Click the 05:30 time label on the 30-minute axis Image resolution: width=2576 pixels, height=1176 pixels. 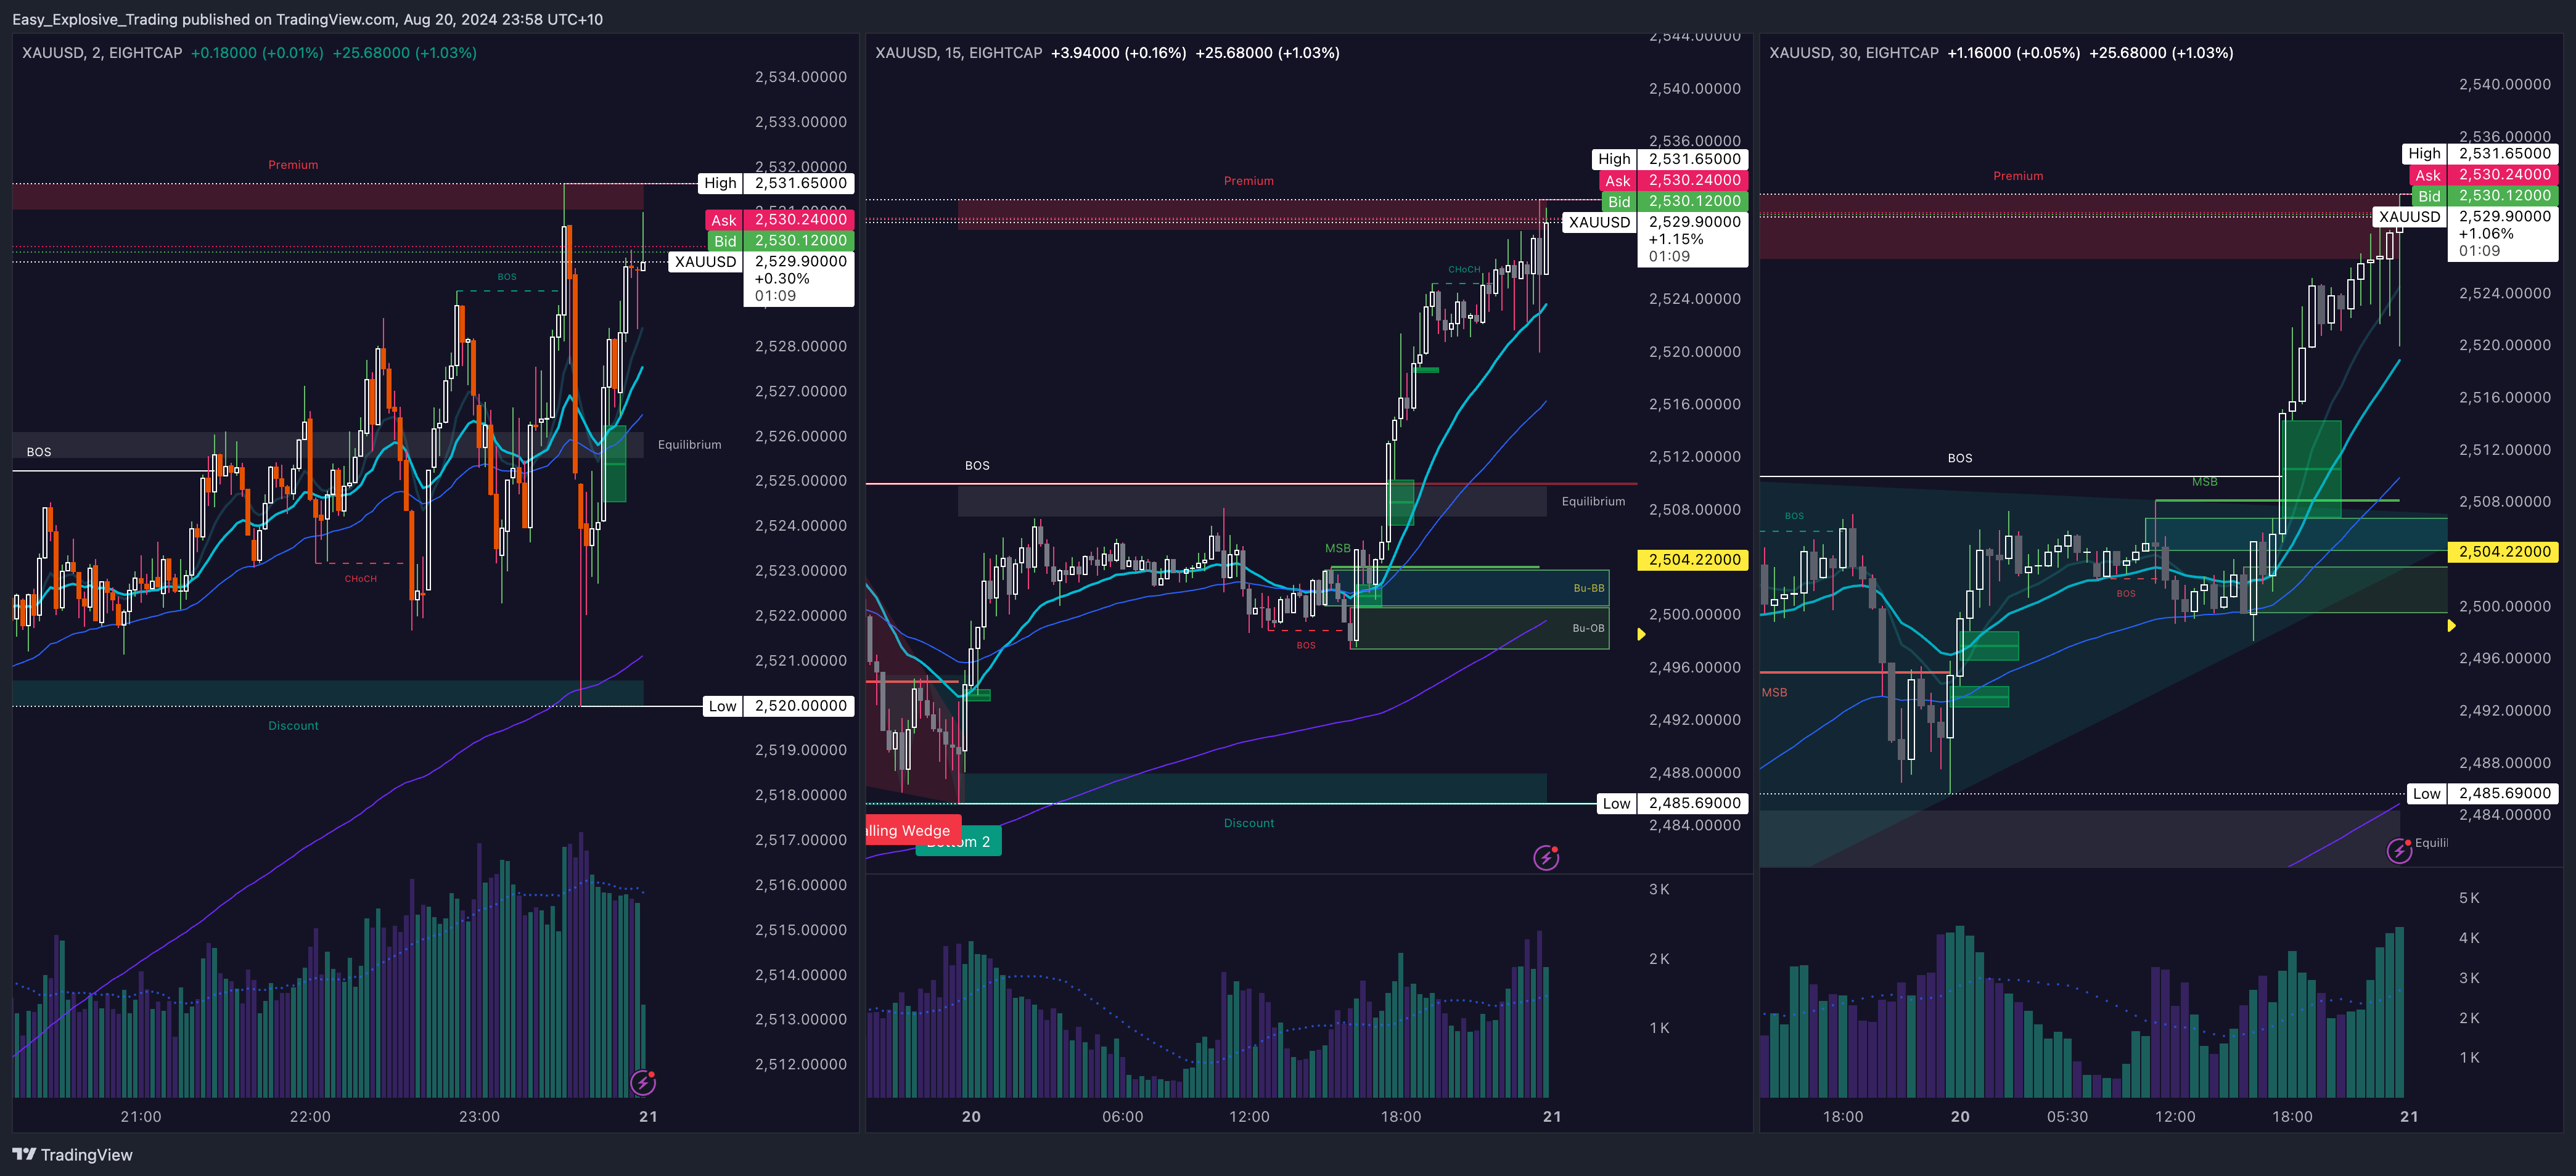2067,1116
